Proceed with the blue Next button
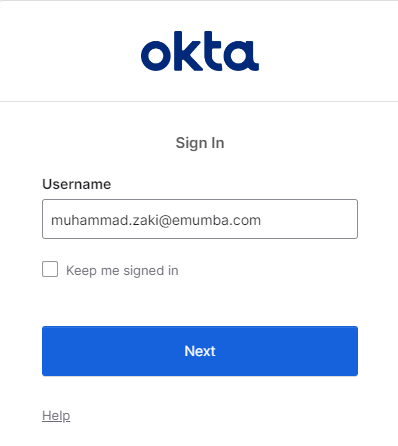398x446 pixels. point(200,351)
